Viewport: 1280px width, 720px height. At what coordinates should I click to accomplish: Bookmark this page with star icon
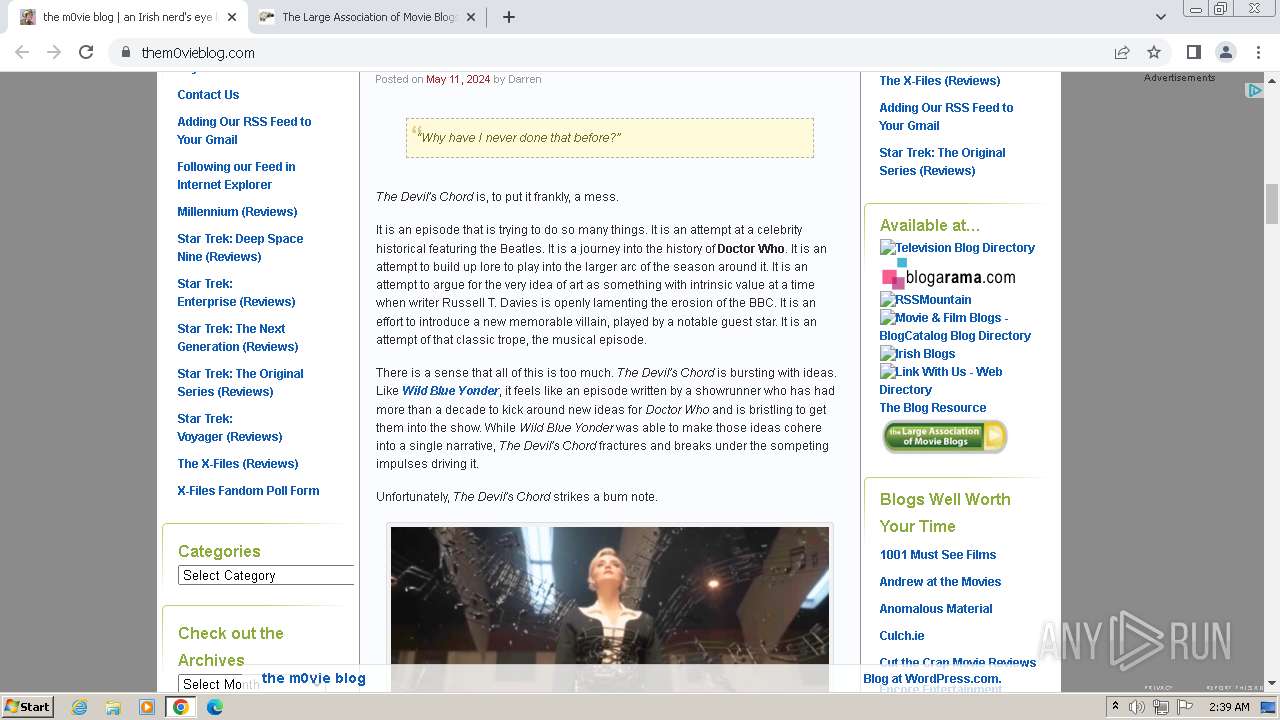pos(1154,52)
